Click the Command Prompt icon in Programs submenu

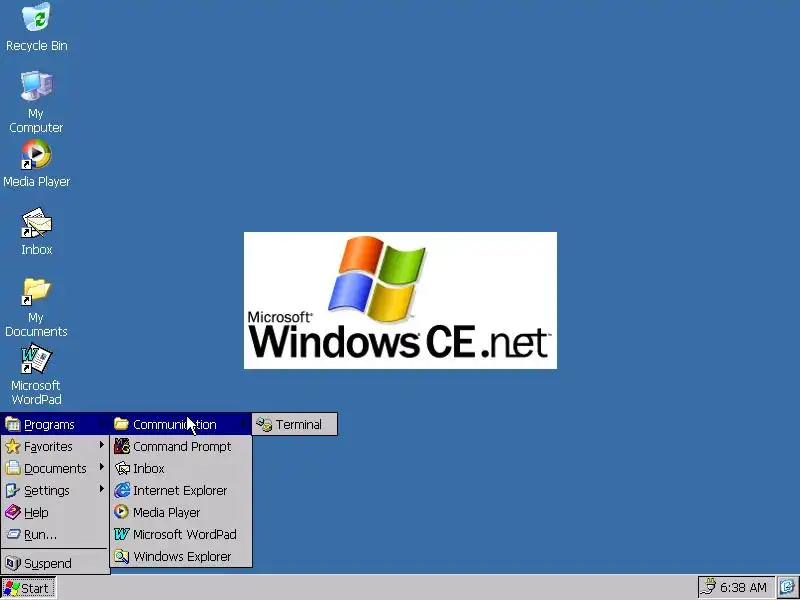(121, 446)
